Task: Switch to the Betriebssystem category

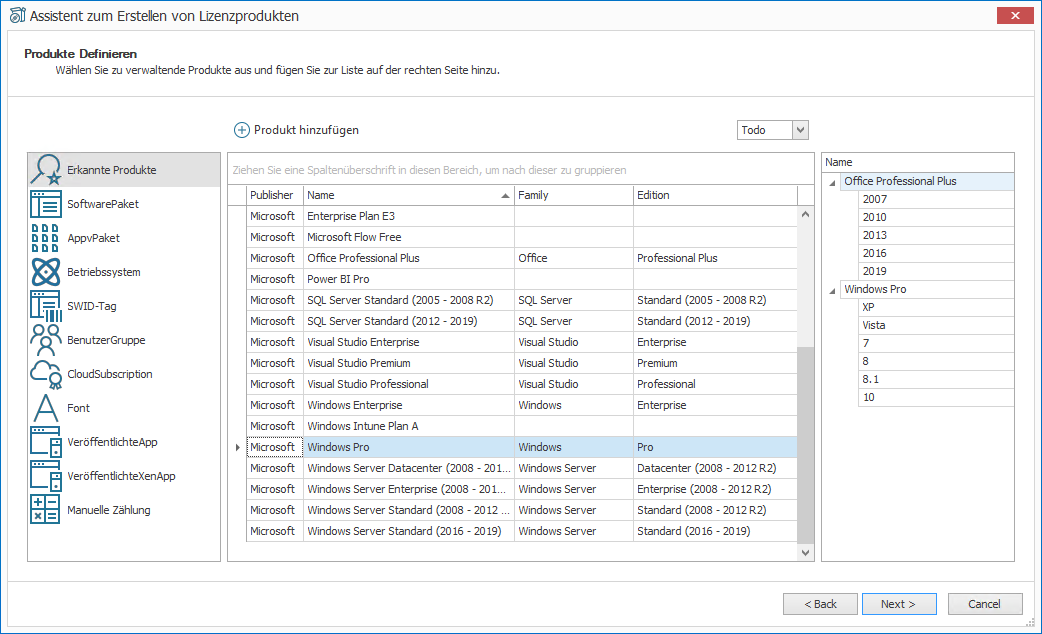Action: click(x=124, y=272)
